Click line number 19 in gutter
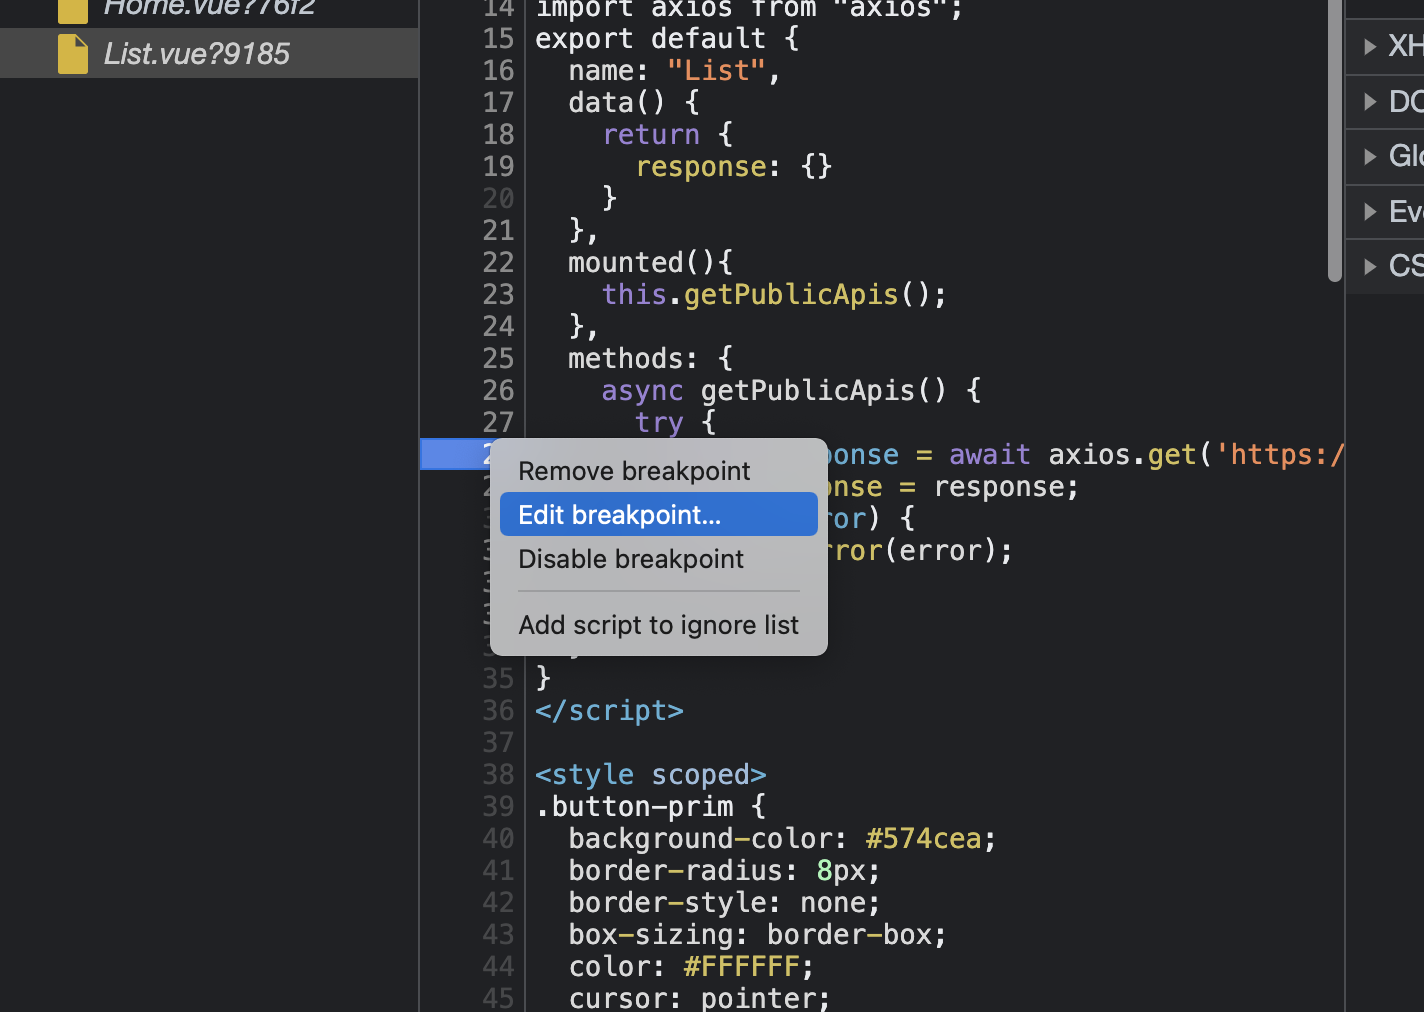Screen dimensions: 1424x1012 coord(498,166)
